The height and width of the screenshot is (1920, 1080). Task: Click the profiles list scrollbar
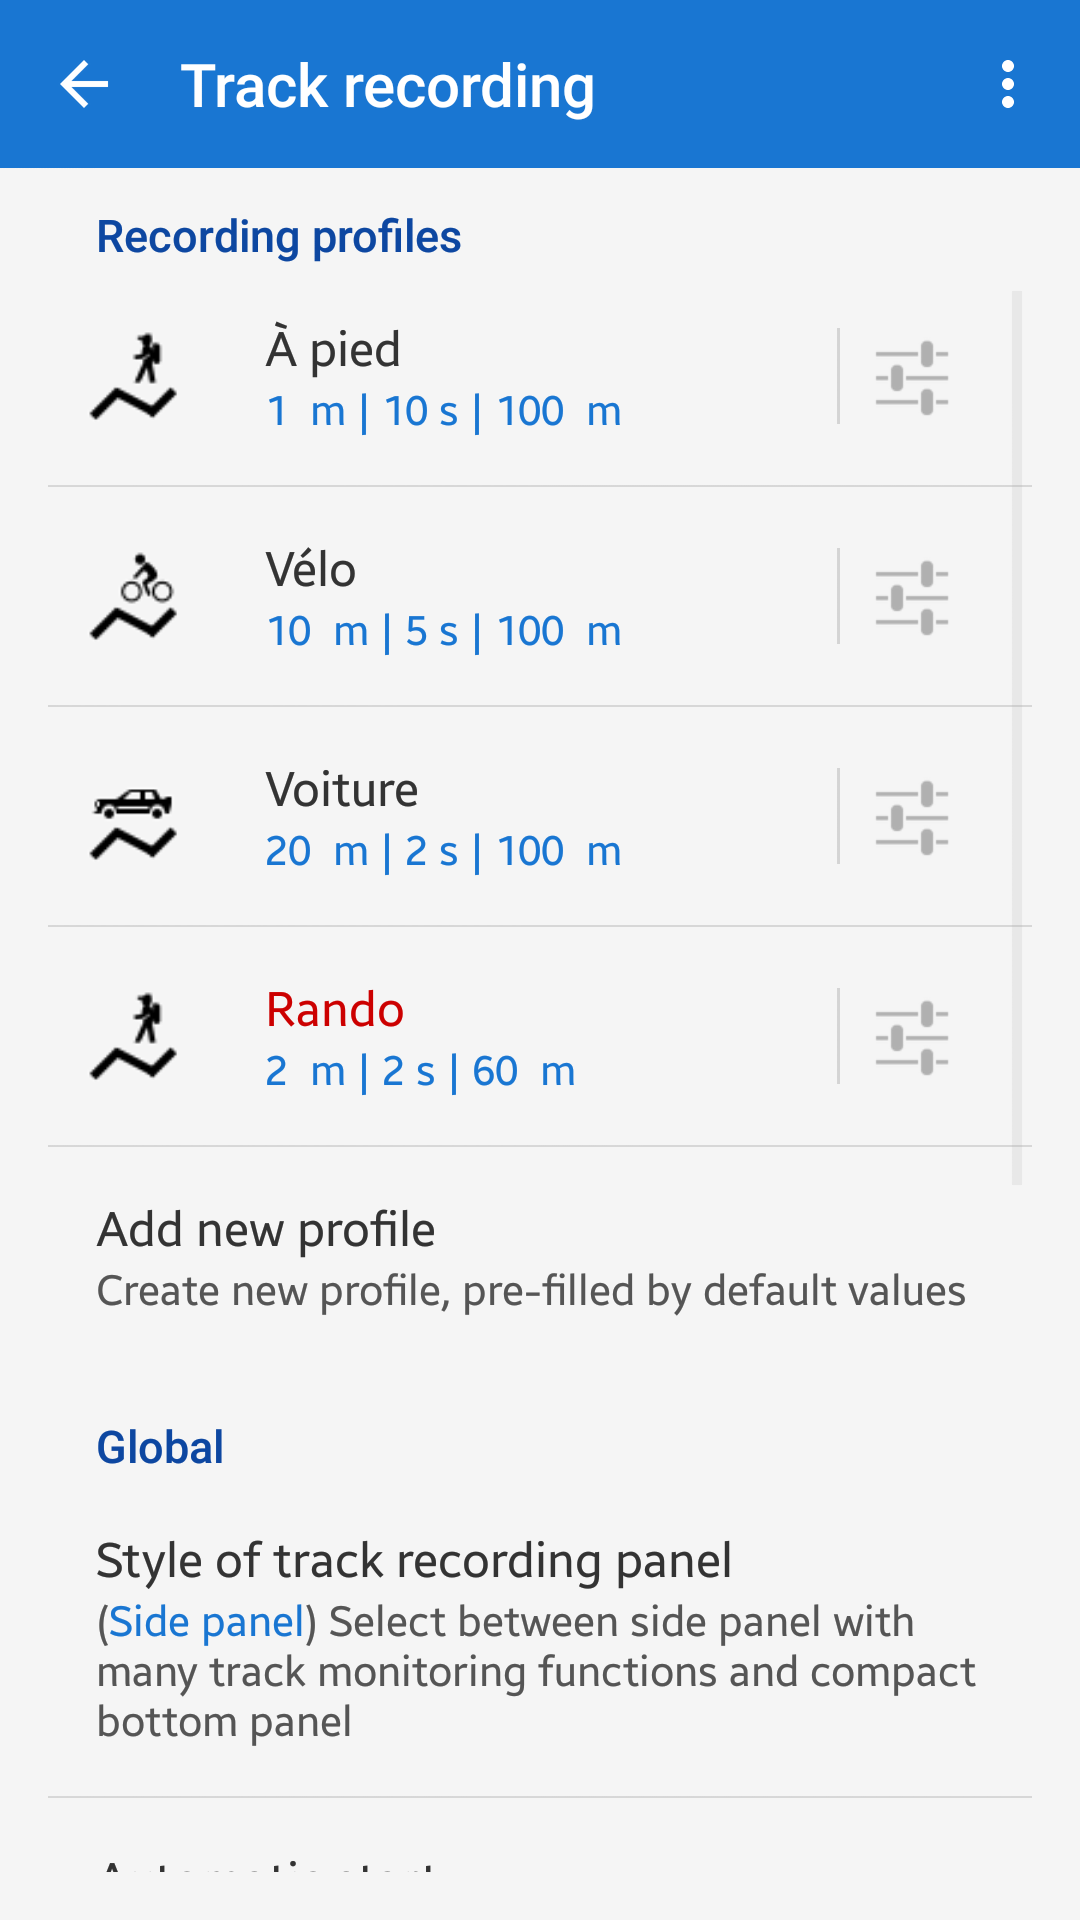[x=1017, y=738]
